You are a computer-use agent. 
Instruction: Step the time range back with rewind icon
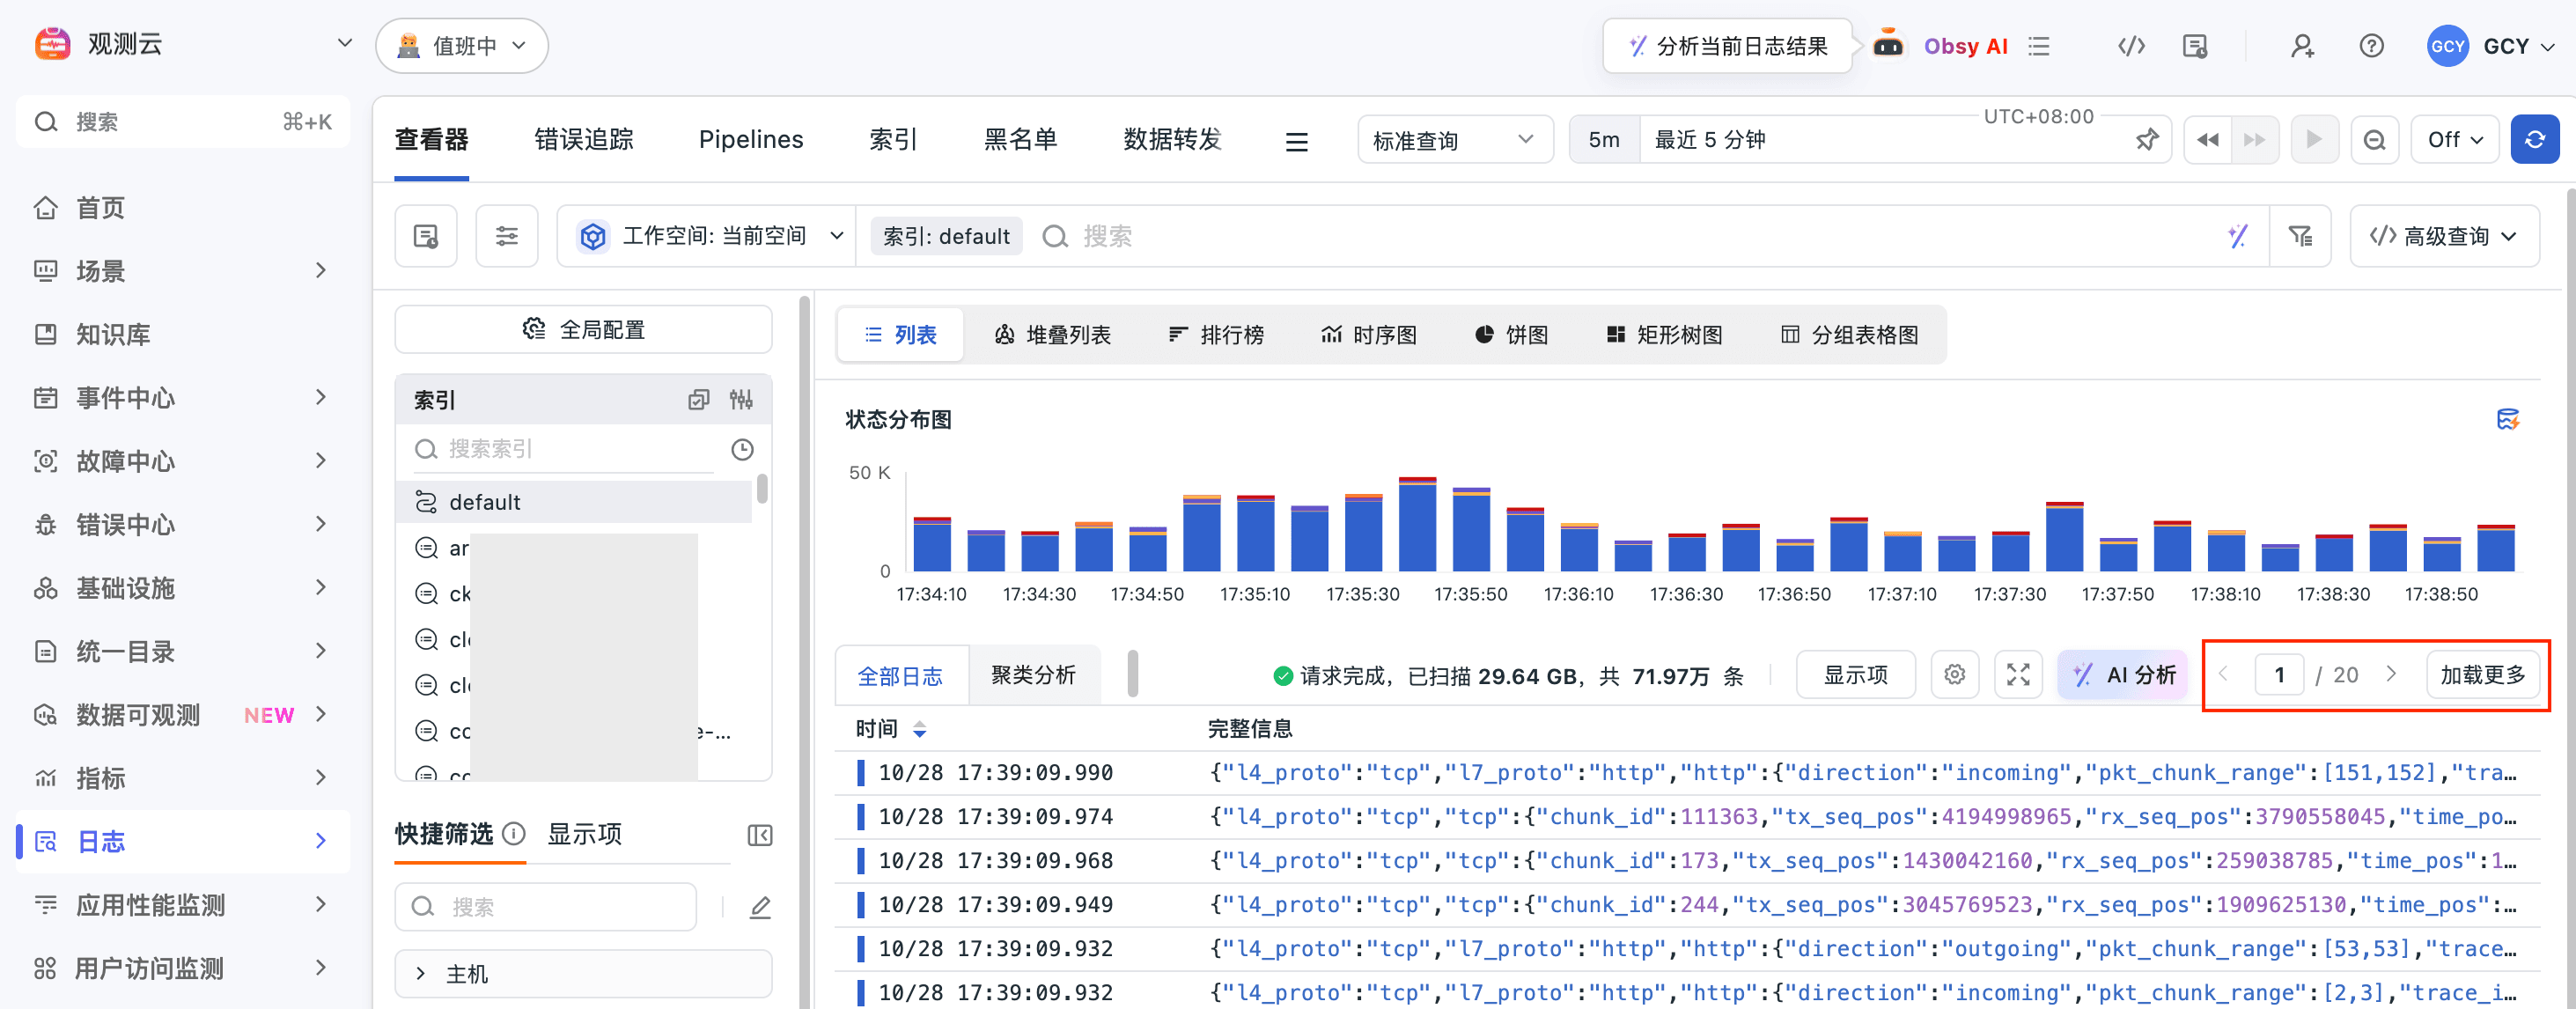[2207, 140]
